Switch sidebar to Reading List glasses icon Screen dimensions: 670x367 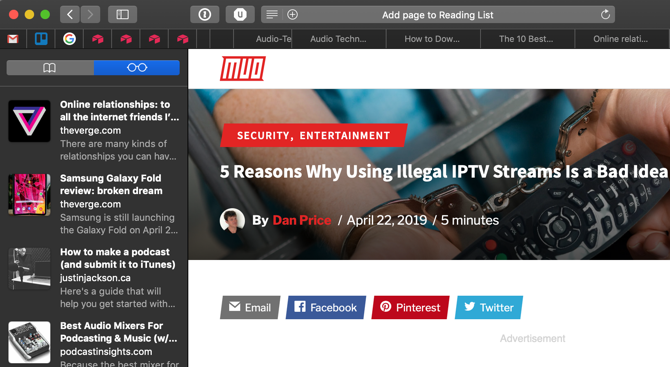(x=137, y=68)
